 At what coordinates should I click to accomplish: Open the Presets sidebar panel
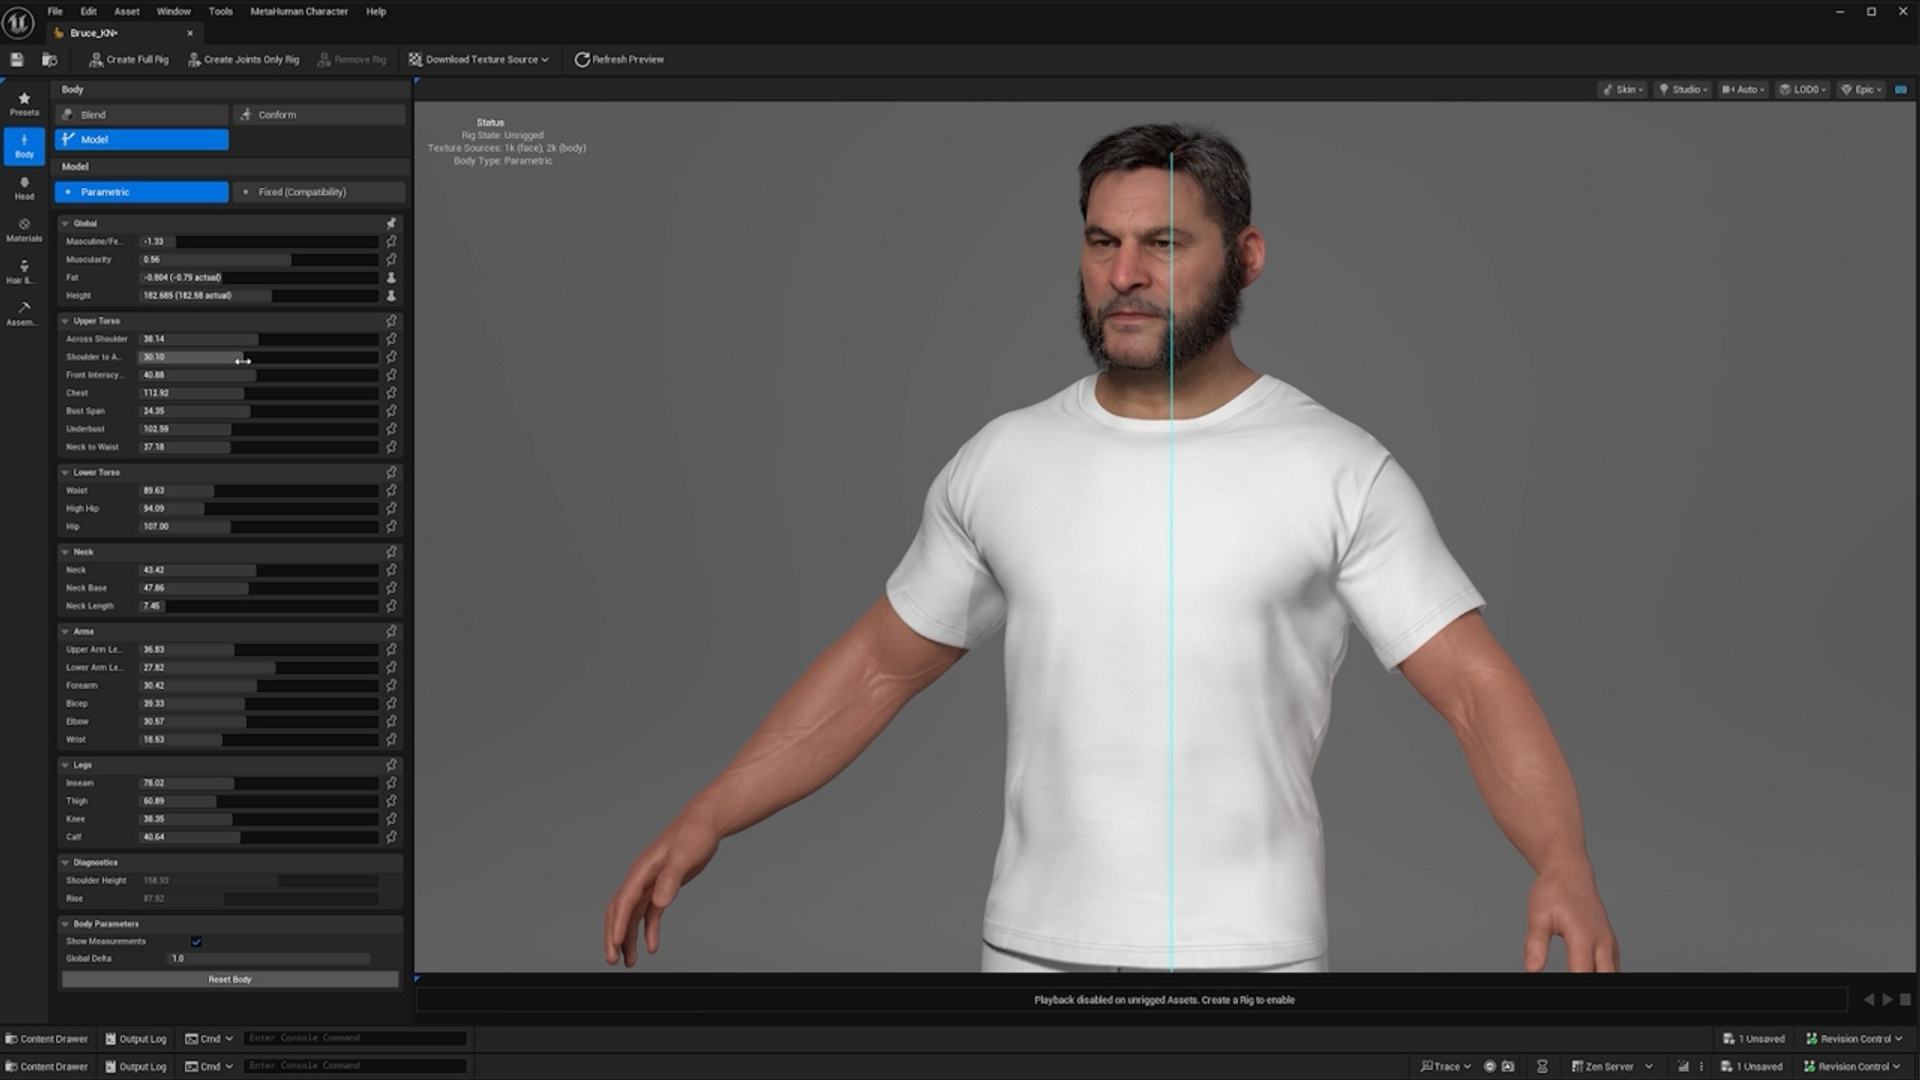[x=24, y=103]
